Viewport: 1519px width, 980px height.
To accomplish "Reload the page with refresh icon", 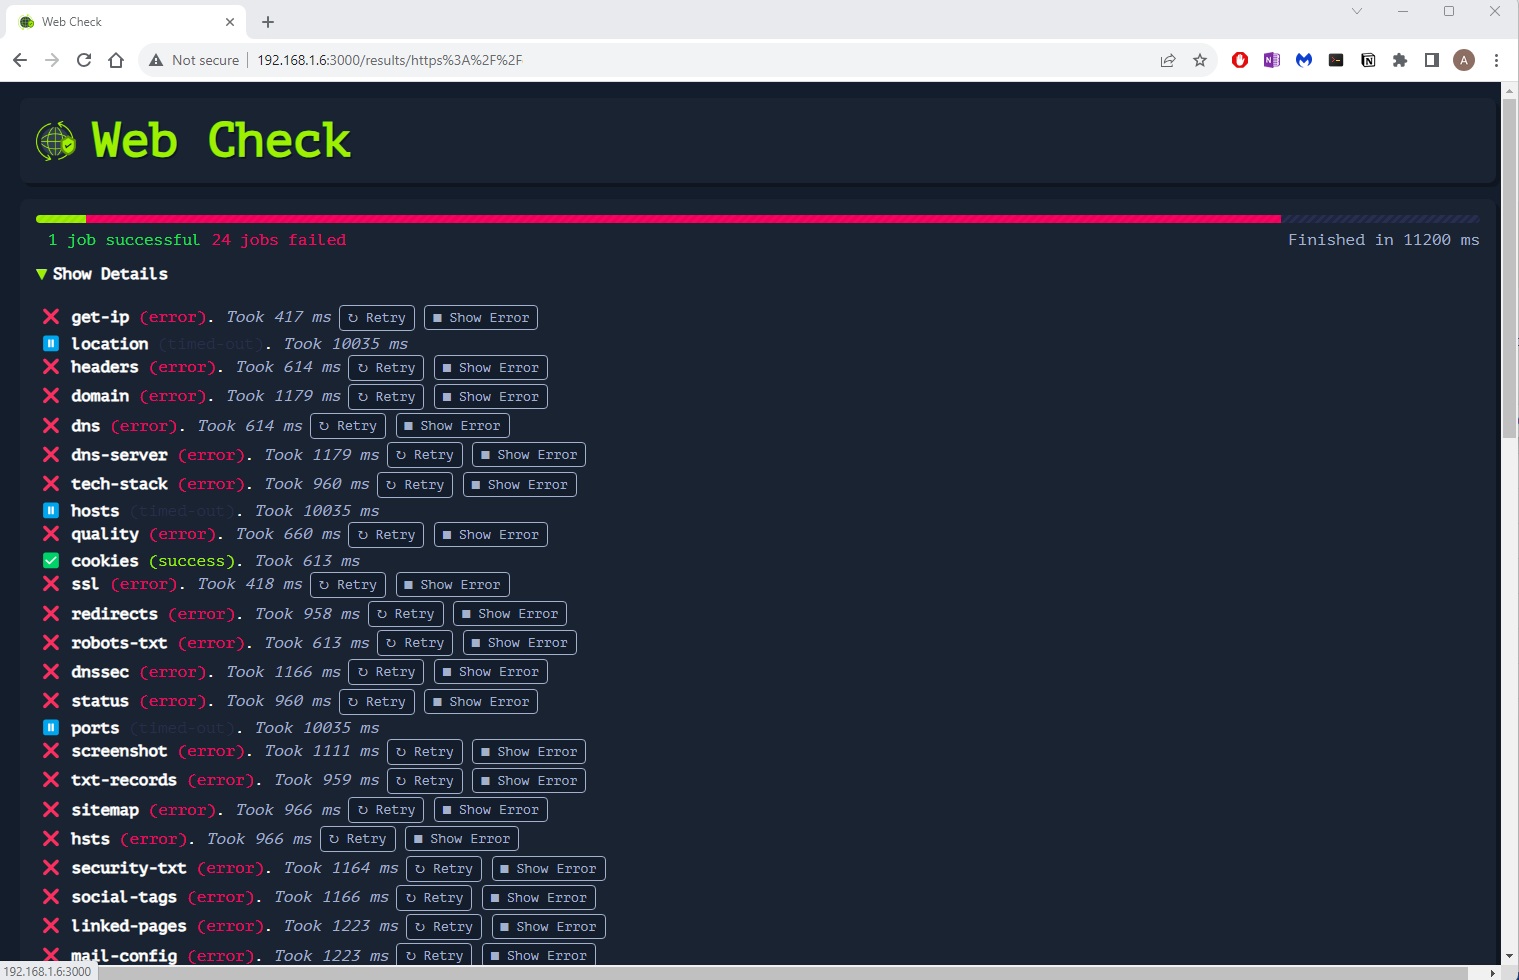I will [x=83, y=60].
